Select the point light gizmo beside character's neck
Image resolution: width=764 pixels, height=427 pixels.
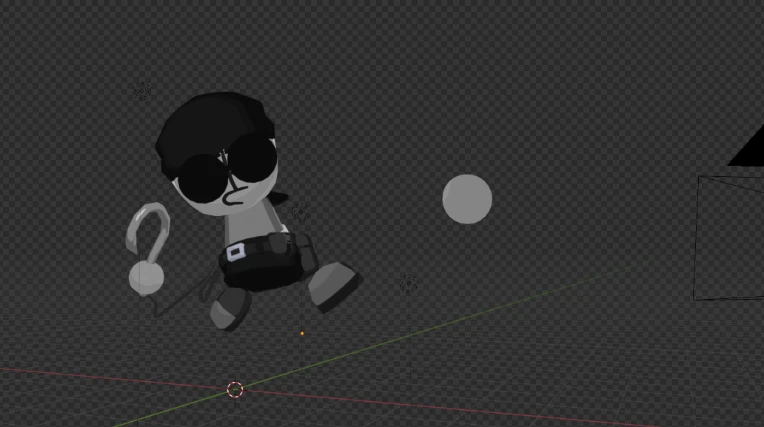tap(301, 212)
